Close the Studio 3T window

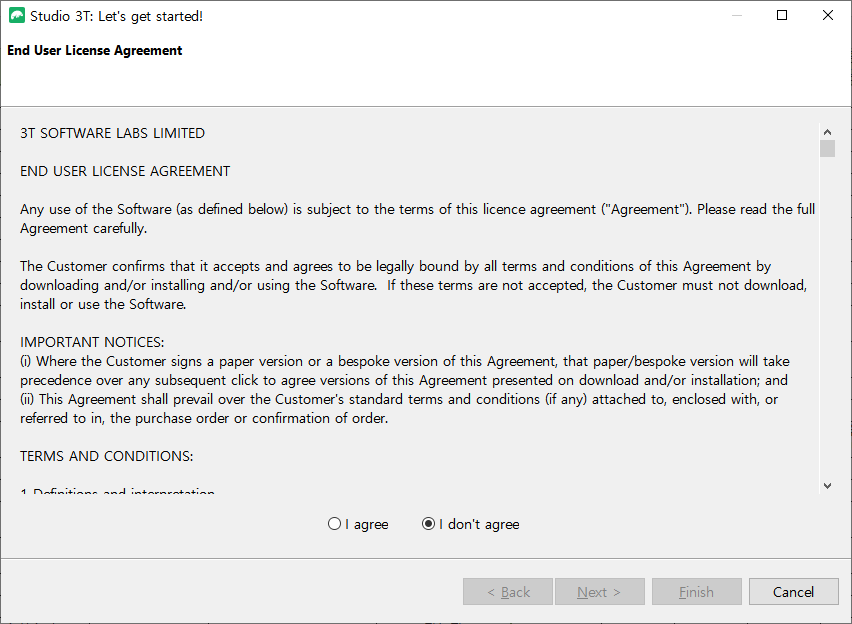pyautogui.click(x=828, y=15)
